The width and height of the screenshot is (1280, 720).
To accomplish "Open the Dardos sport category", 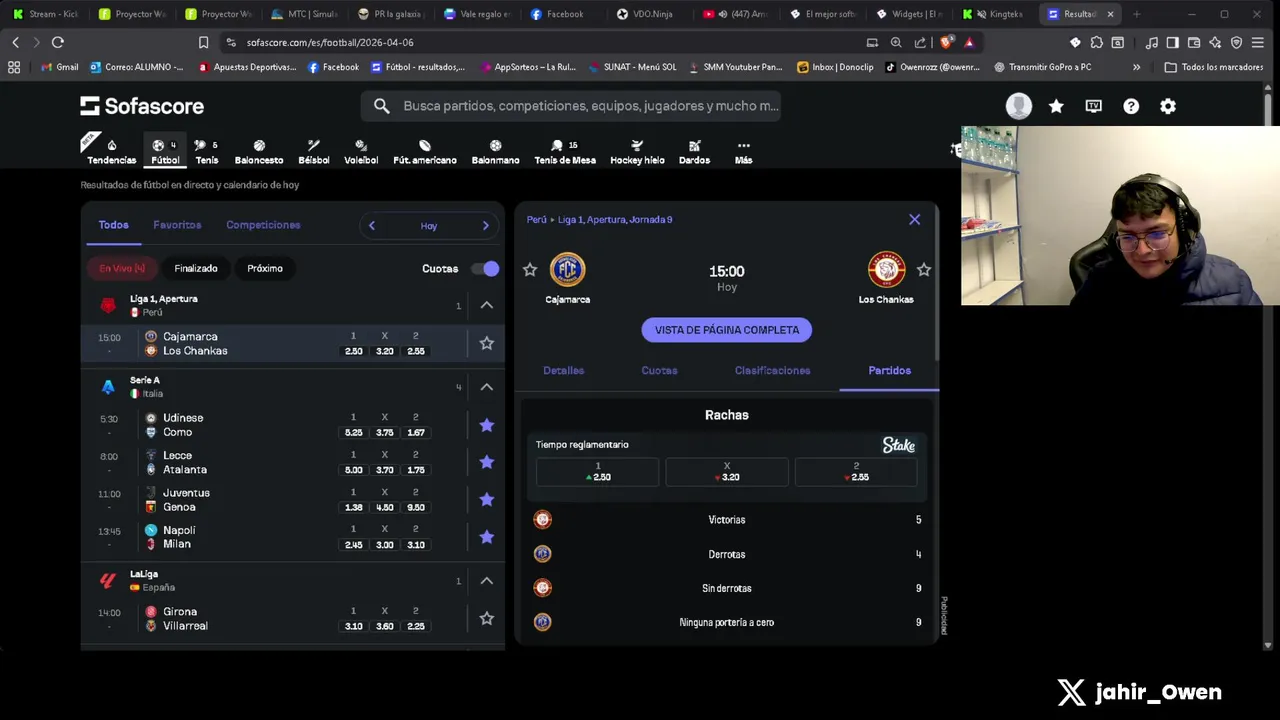I will 694,152.
